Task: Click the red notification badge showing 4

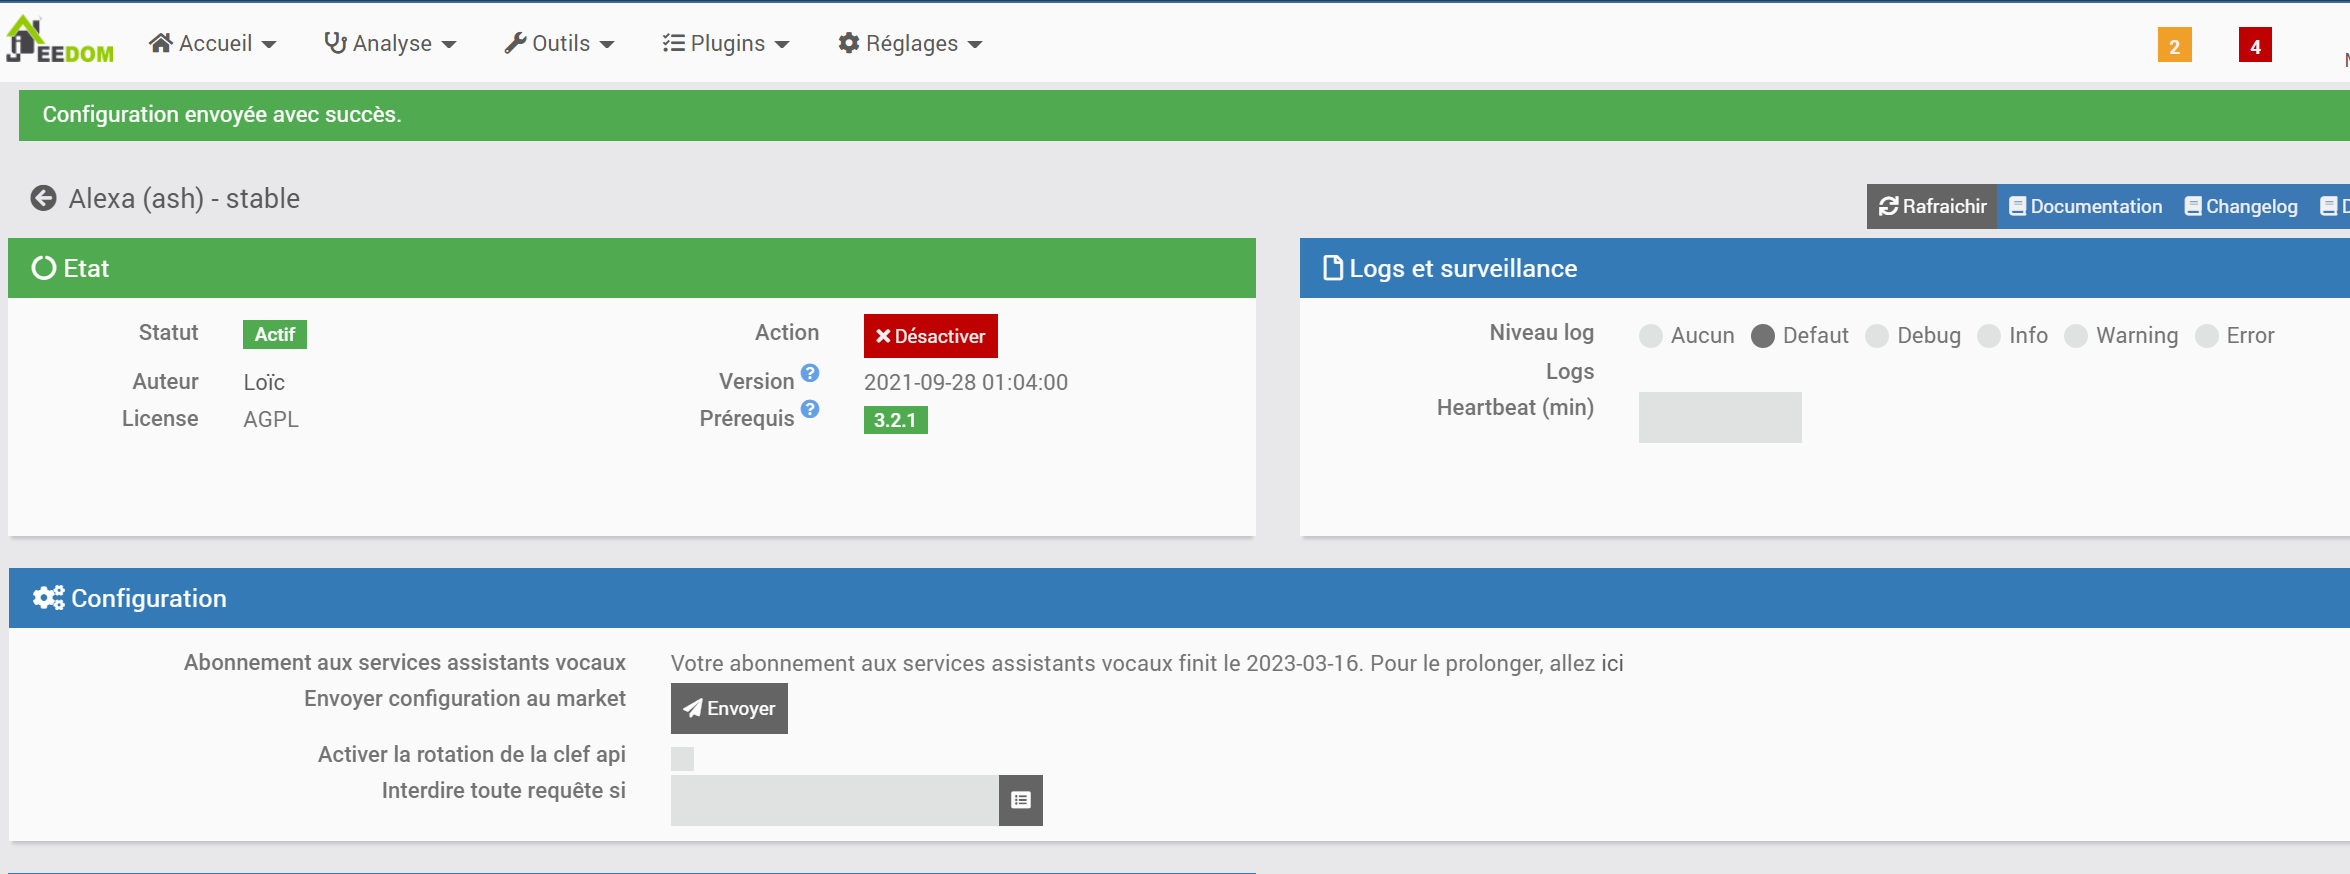Action: [2255, 46]
